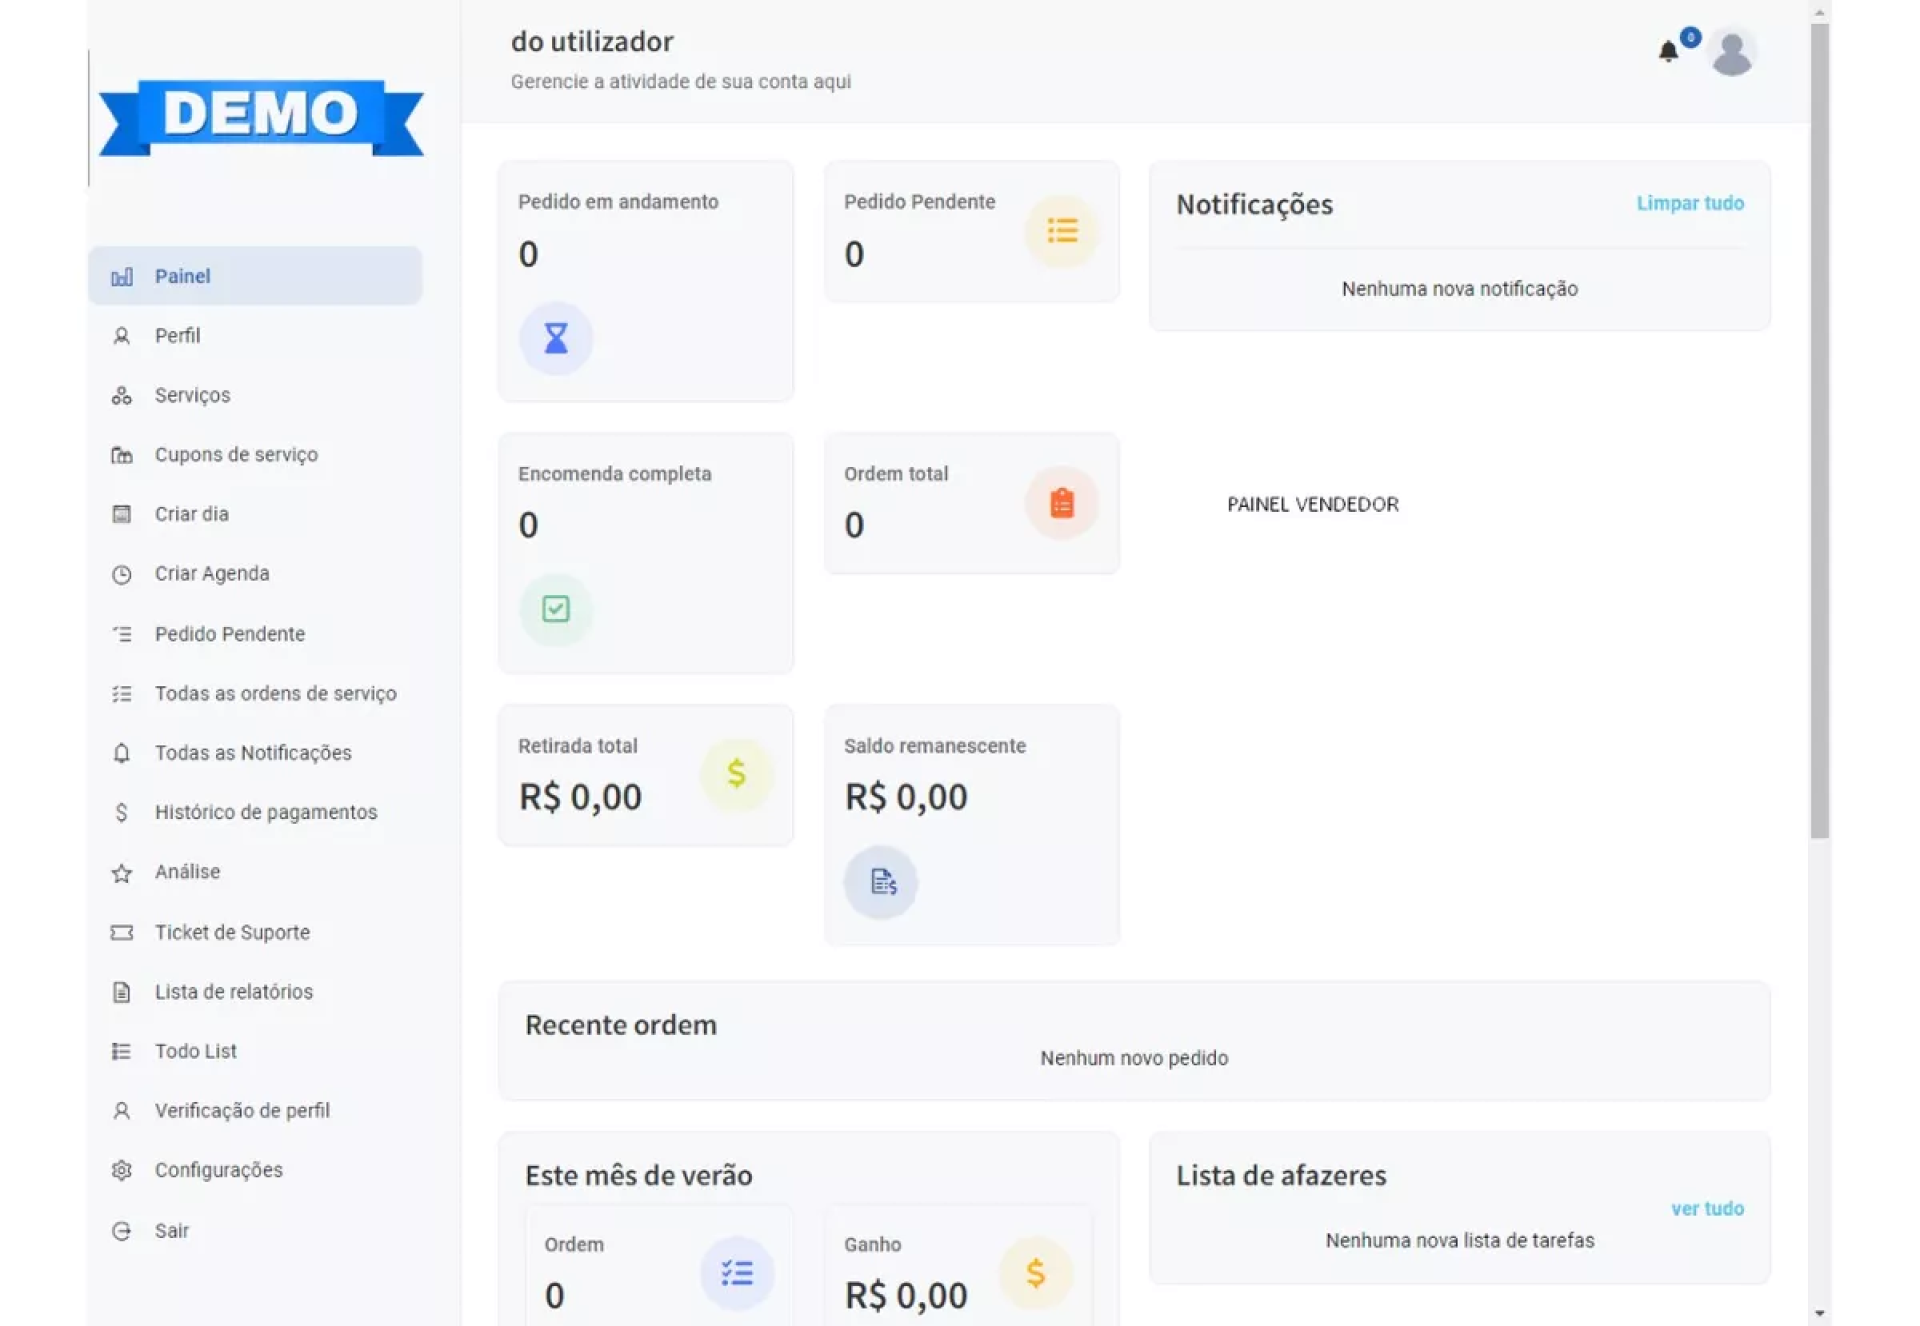
Task: Click the invoice icon under Saldo remanescente
Action: (x=881, y=882)
